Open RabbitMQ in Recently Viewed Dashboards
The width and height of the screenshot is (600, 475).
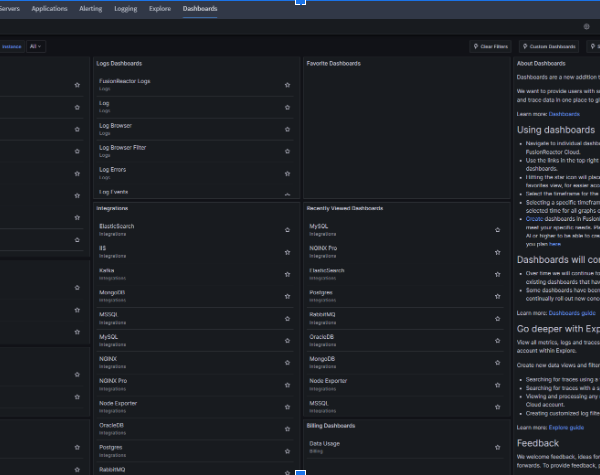[x=322, y=314]
